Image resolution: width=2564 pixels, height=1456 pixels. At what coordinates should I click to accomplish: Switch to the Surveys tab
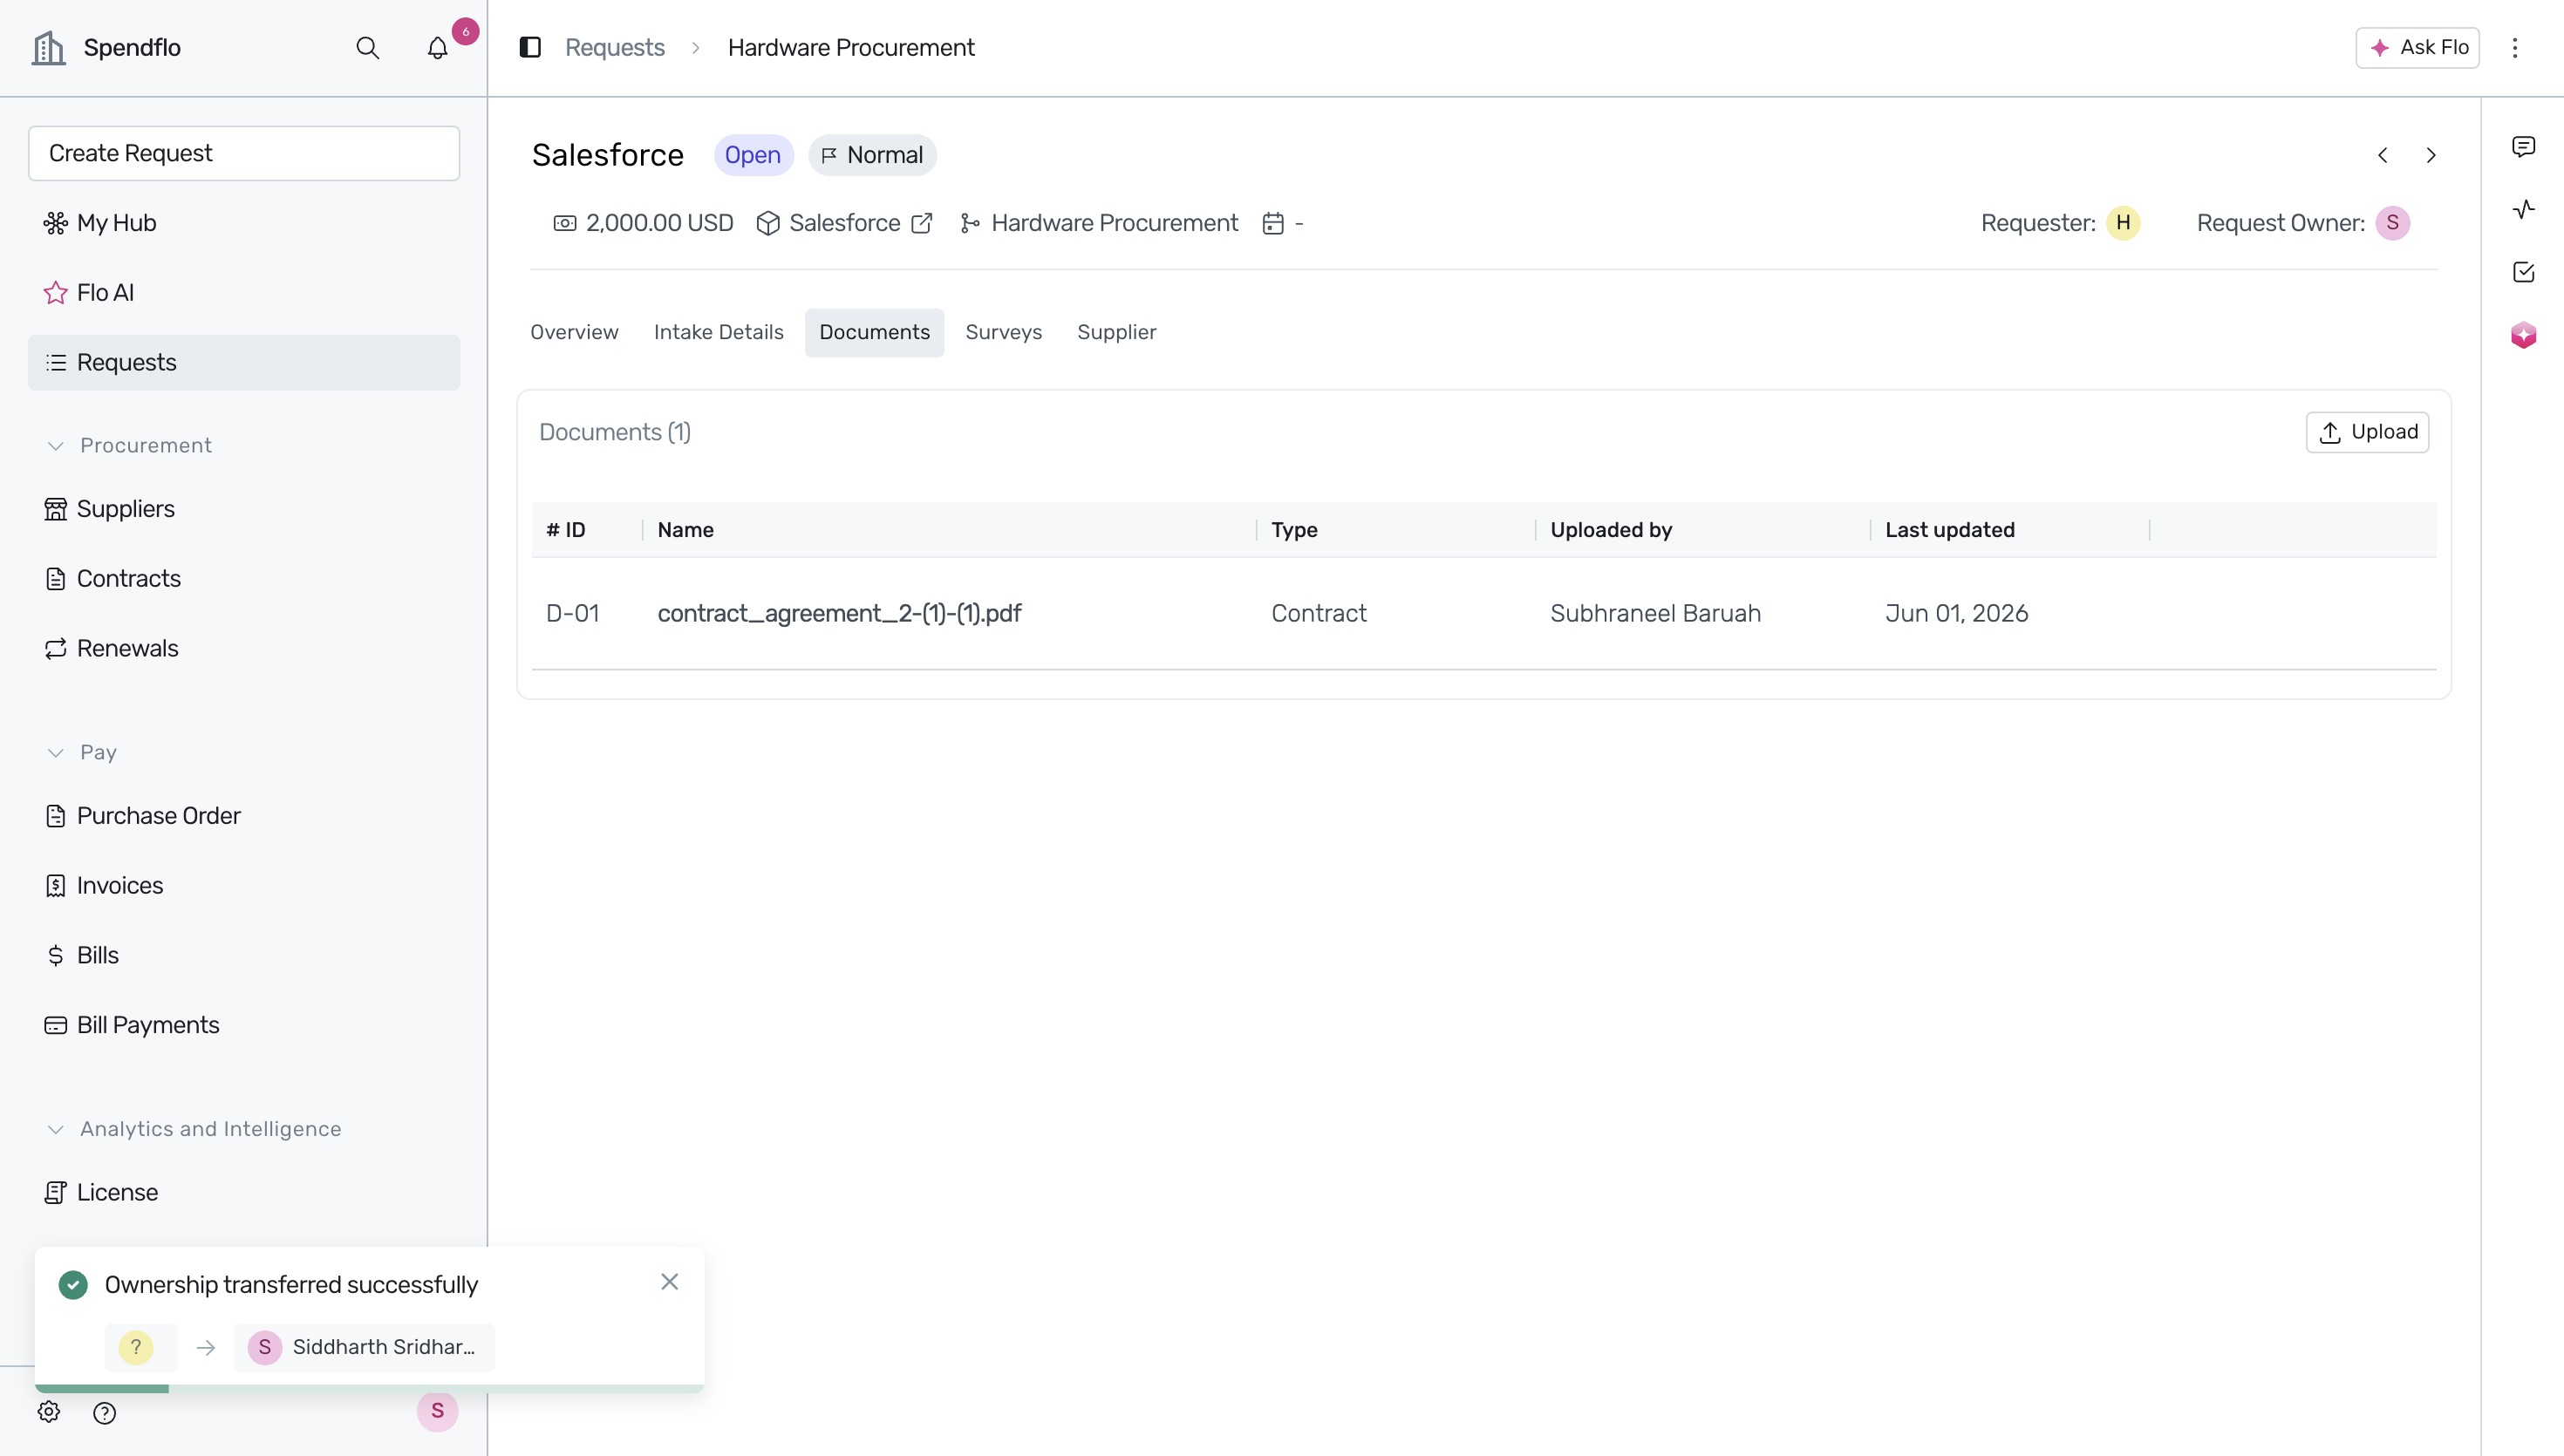(1004, 332)
